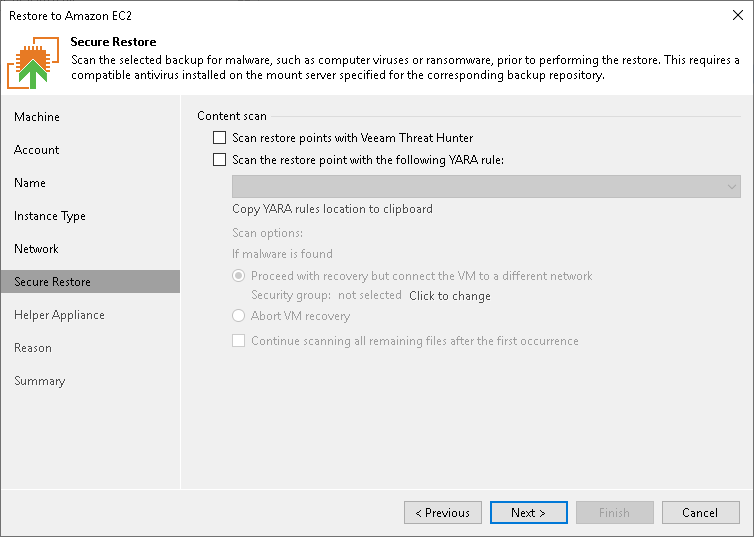This screenshot has height=537, width=754.
Task: Click the 'Content scan' group label
Action: pyautogui.click(x=232, y=116)
